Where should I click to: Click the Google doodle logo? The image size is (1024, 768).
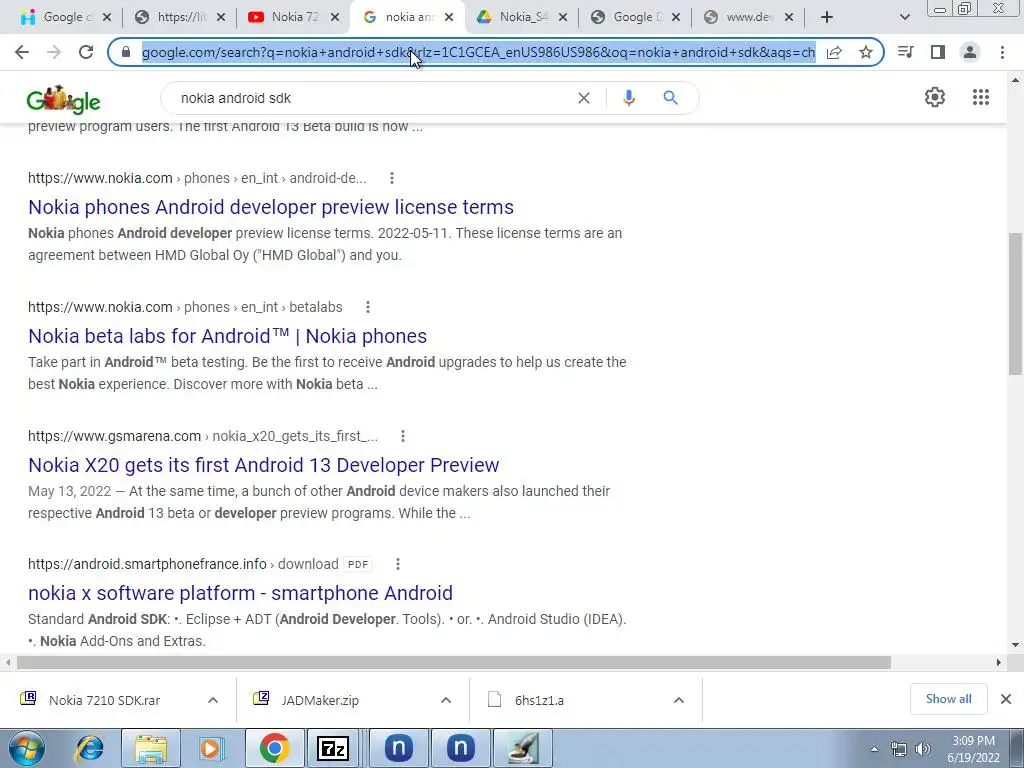(63, 99)
